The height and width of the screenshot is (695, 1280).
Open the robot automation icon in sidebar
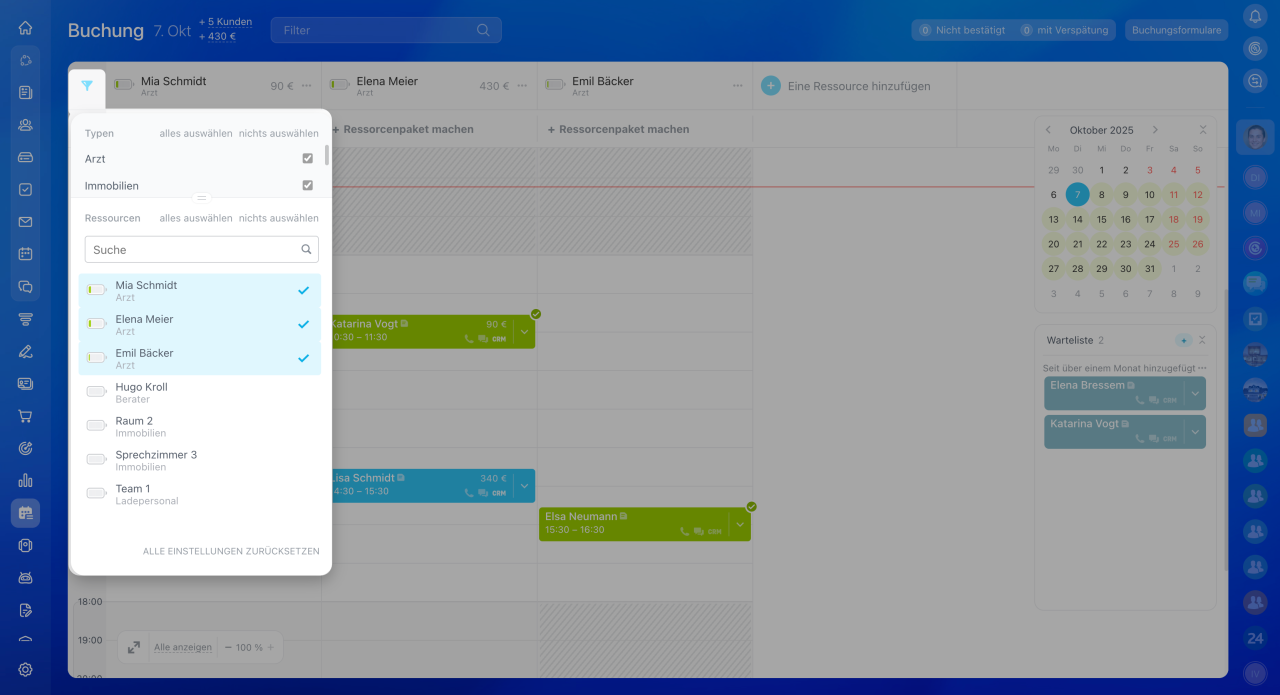pos(25,577)
